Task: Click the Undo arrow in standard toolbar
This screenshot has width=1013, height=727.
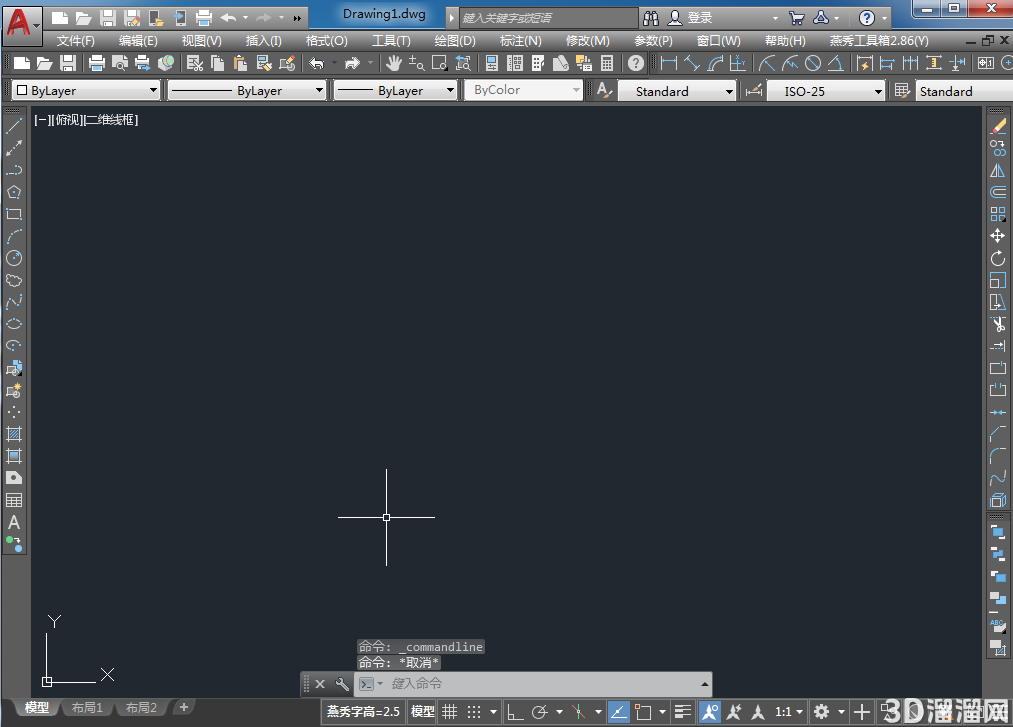Action: click(316, 63)
